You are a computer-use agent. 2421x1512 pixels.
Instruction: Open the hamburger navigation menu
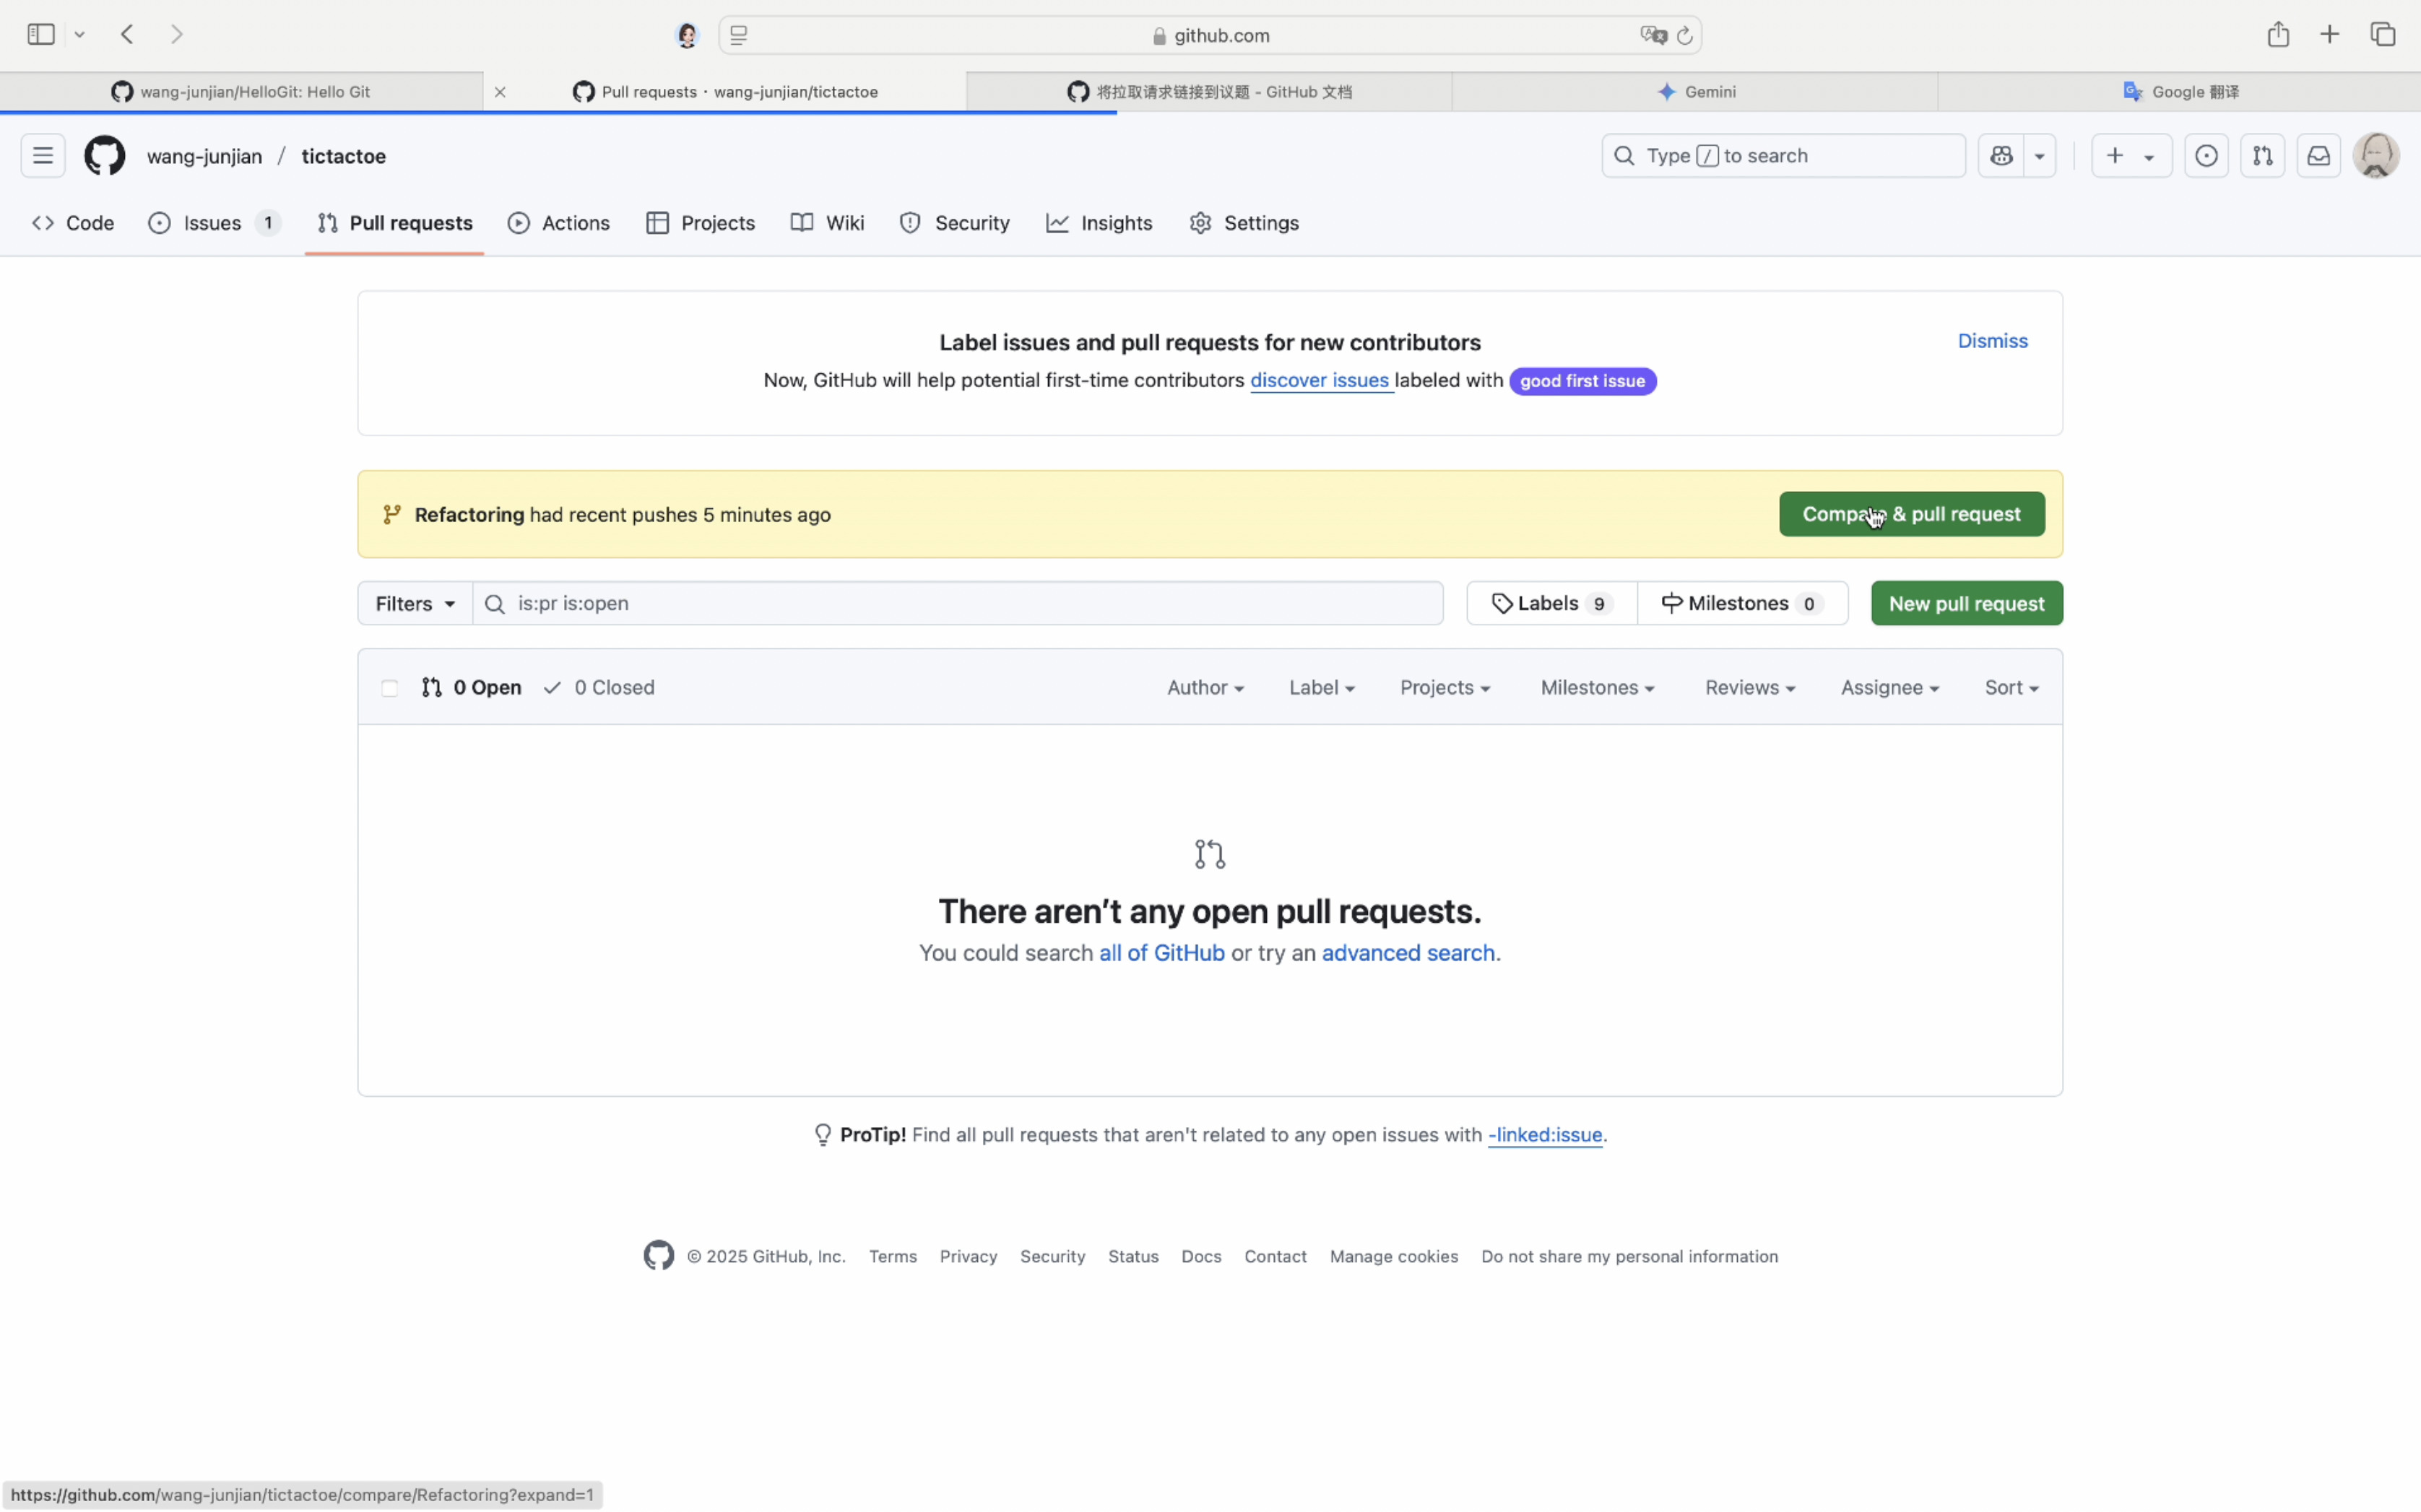point(42,156)
